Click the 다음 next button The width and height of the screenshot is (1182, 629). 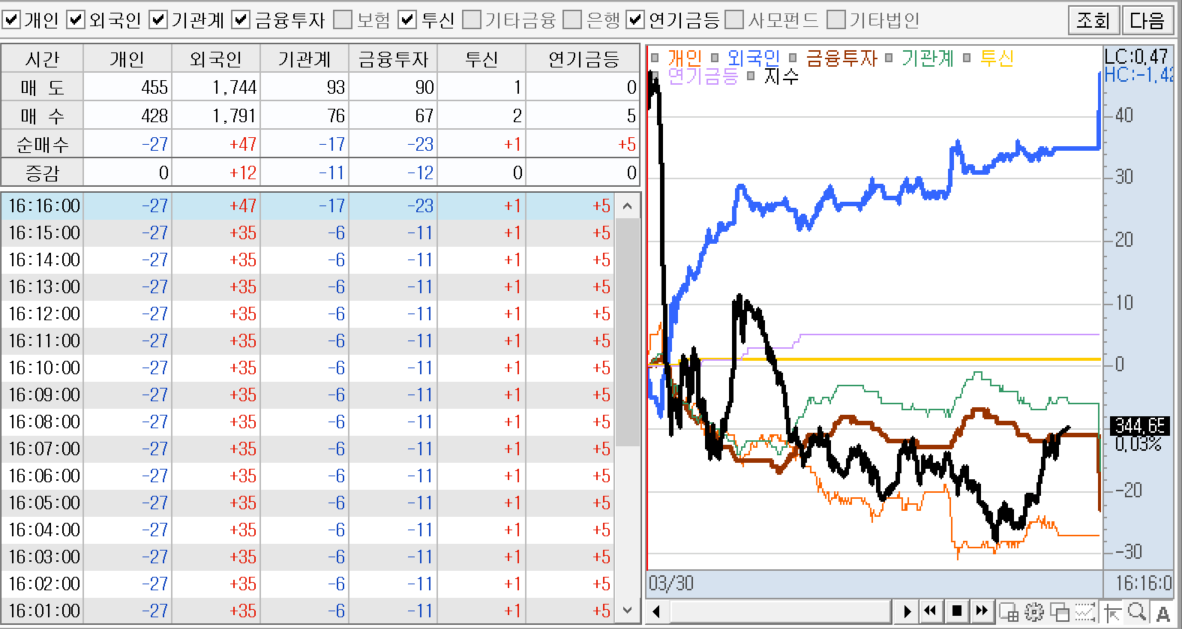[x=1146, y=19]
